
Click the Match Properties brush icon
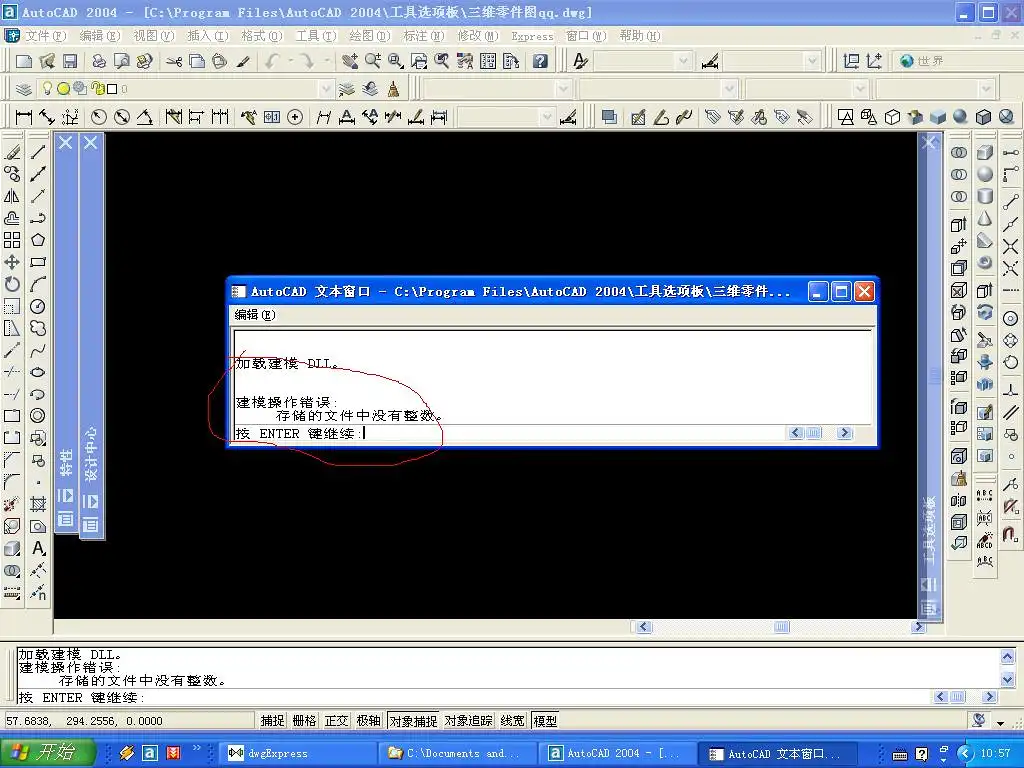(x=243, y=61)
